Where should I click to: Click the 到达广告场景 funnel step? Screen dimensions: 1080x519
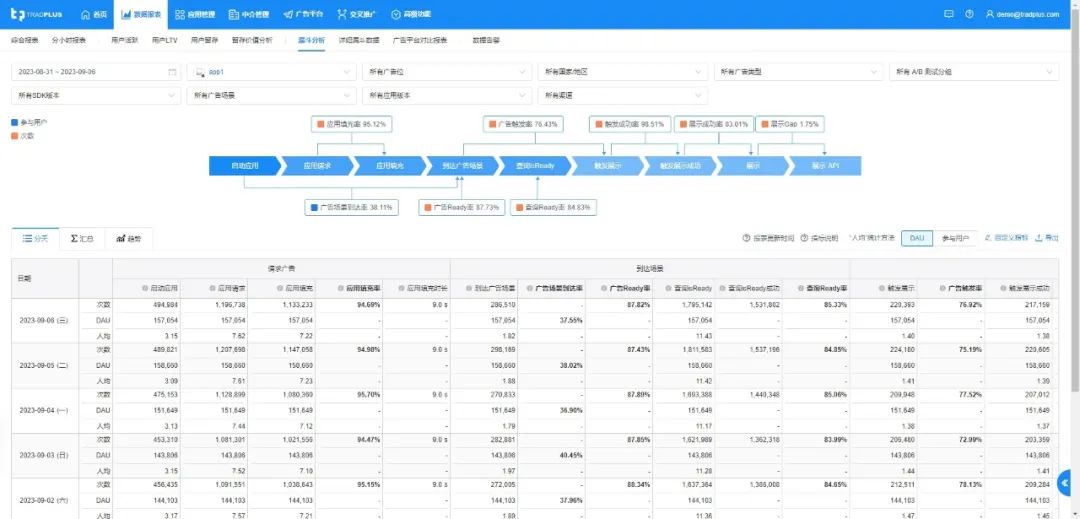tap(462, 165)
